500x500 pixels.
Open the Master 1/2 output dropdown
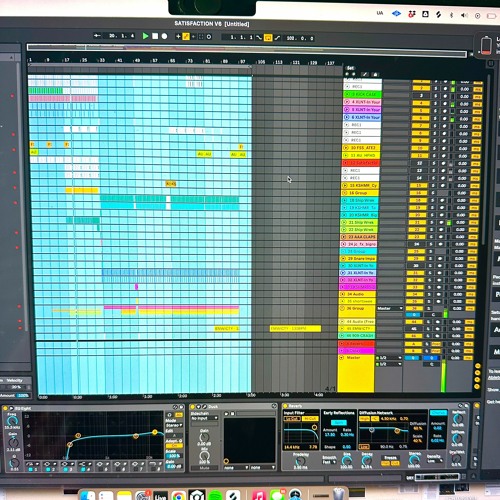point(389,364)
